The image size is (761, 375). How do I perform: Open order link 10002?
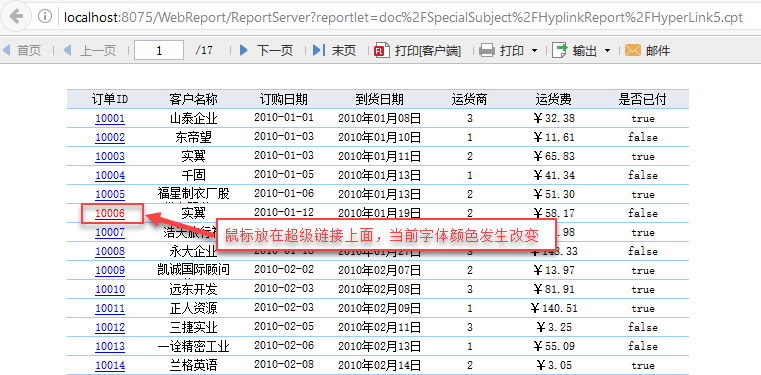coord(110,137)
